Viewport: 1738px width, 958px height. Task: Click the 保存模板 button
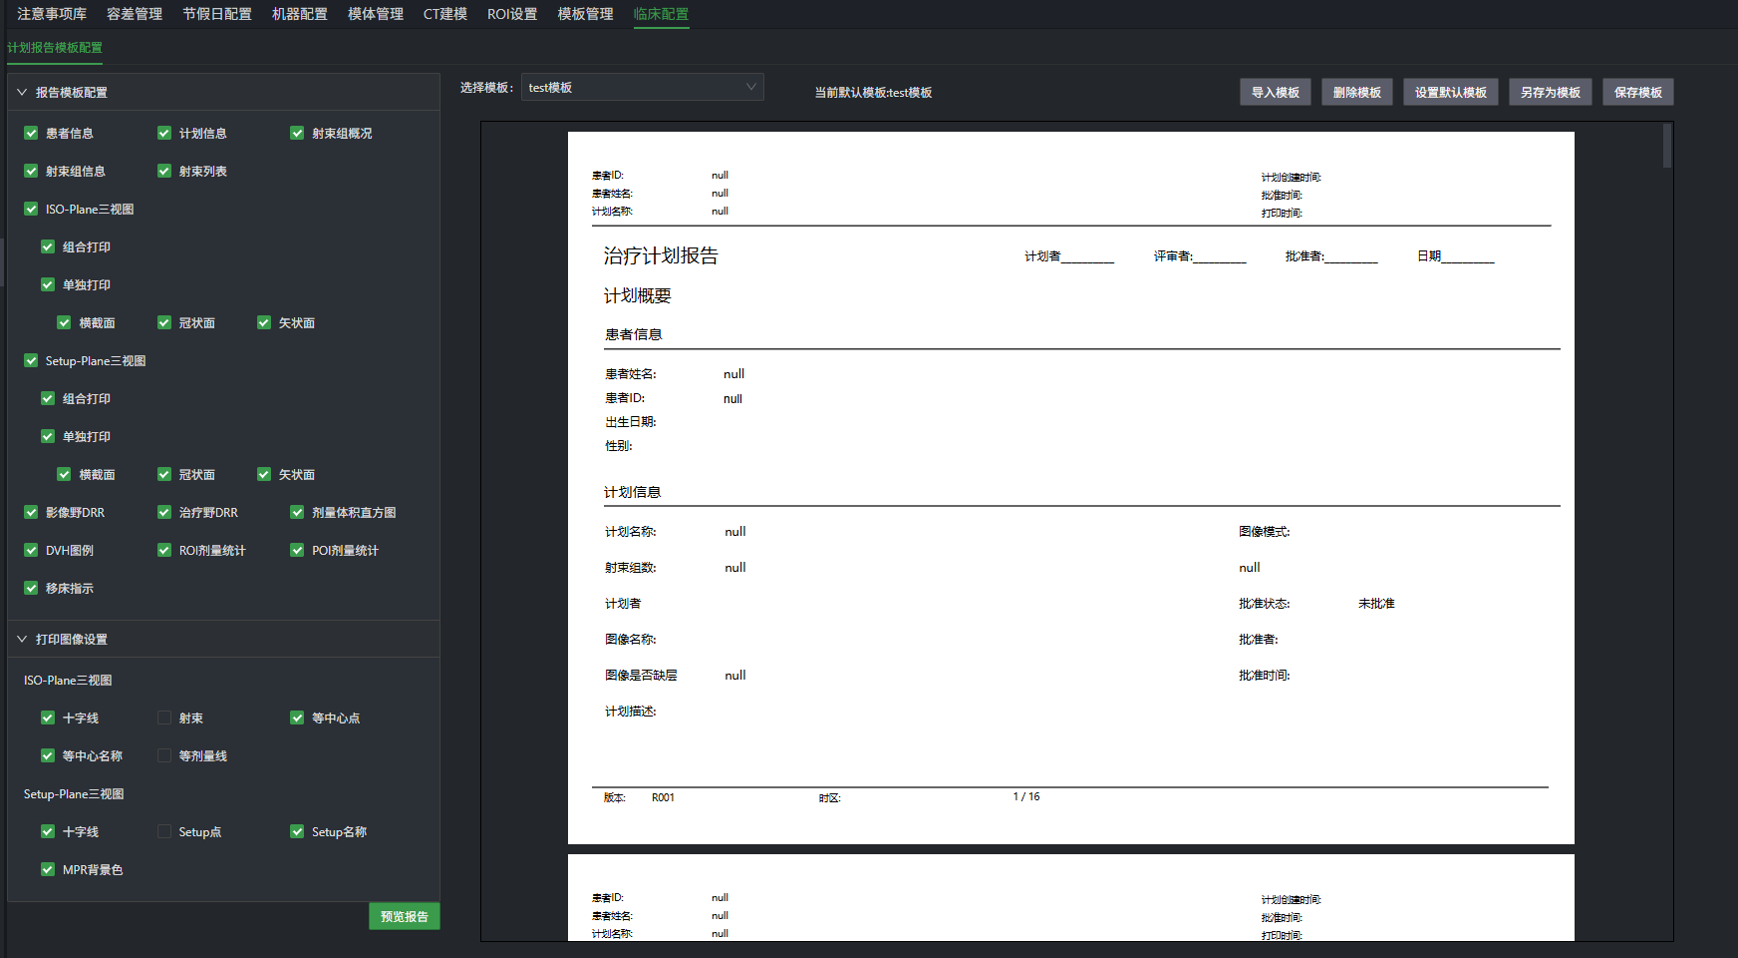(1638, 92)
